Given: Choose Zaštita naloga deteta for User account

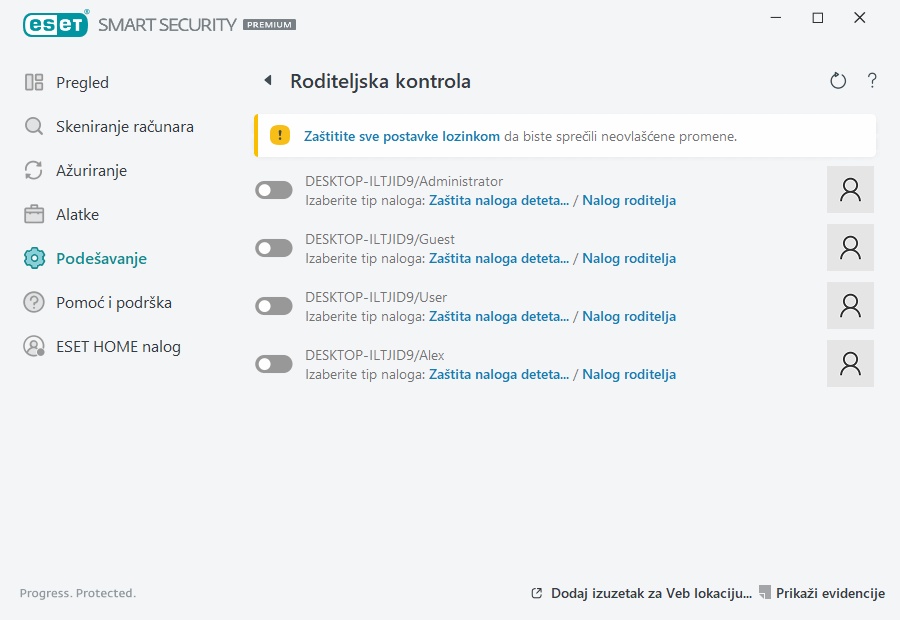Looking at the screenshot, I should click(x=499, y=317).
